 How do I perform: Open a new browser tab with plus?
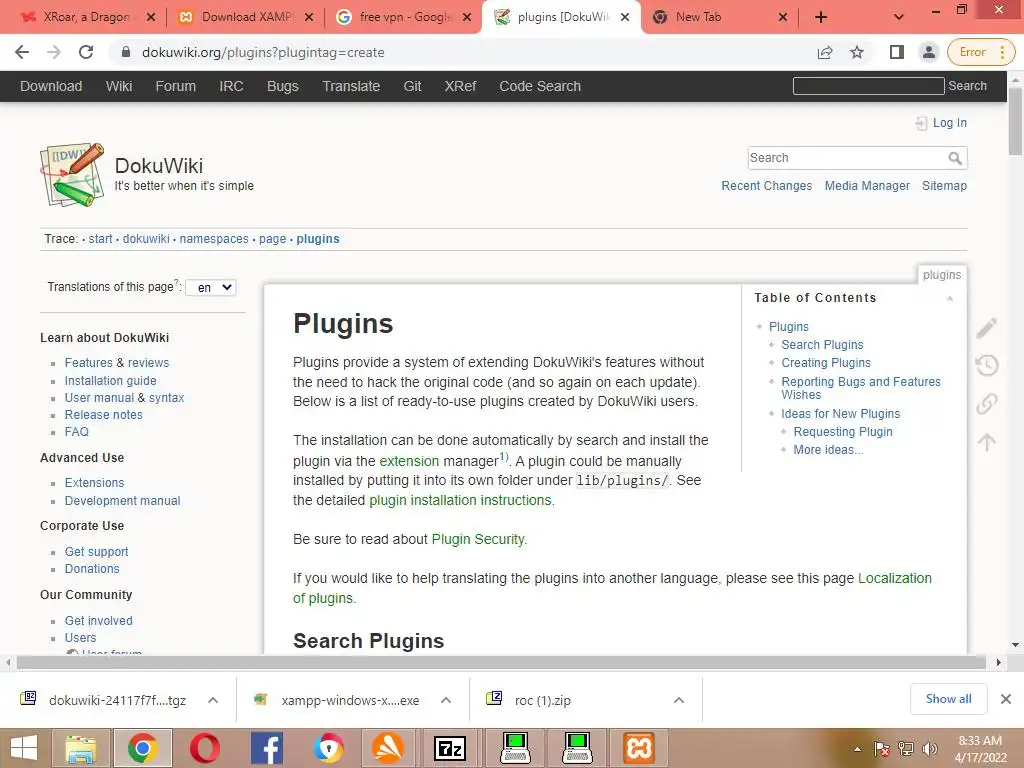point(821,17)
